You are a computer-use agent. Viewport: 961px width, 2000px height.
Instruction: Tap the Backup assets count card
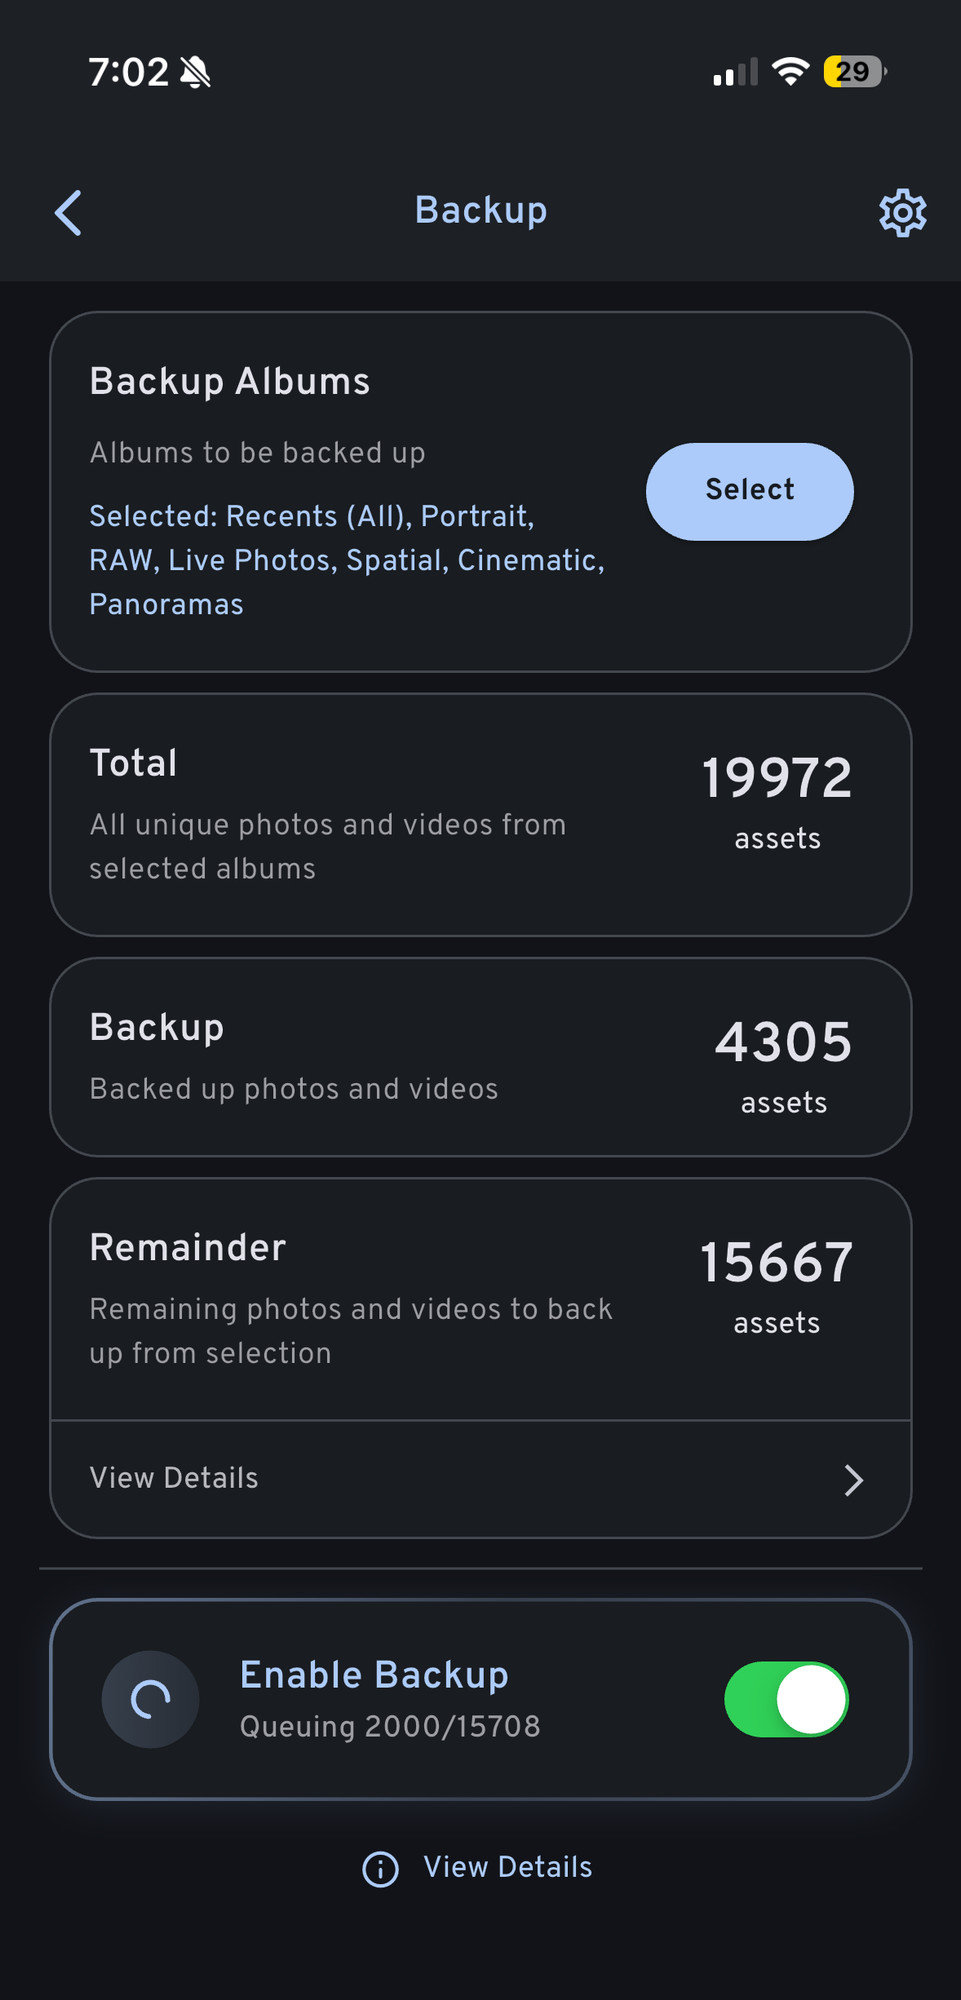[x=480, y=1057]
